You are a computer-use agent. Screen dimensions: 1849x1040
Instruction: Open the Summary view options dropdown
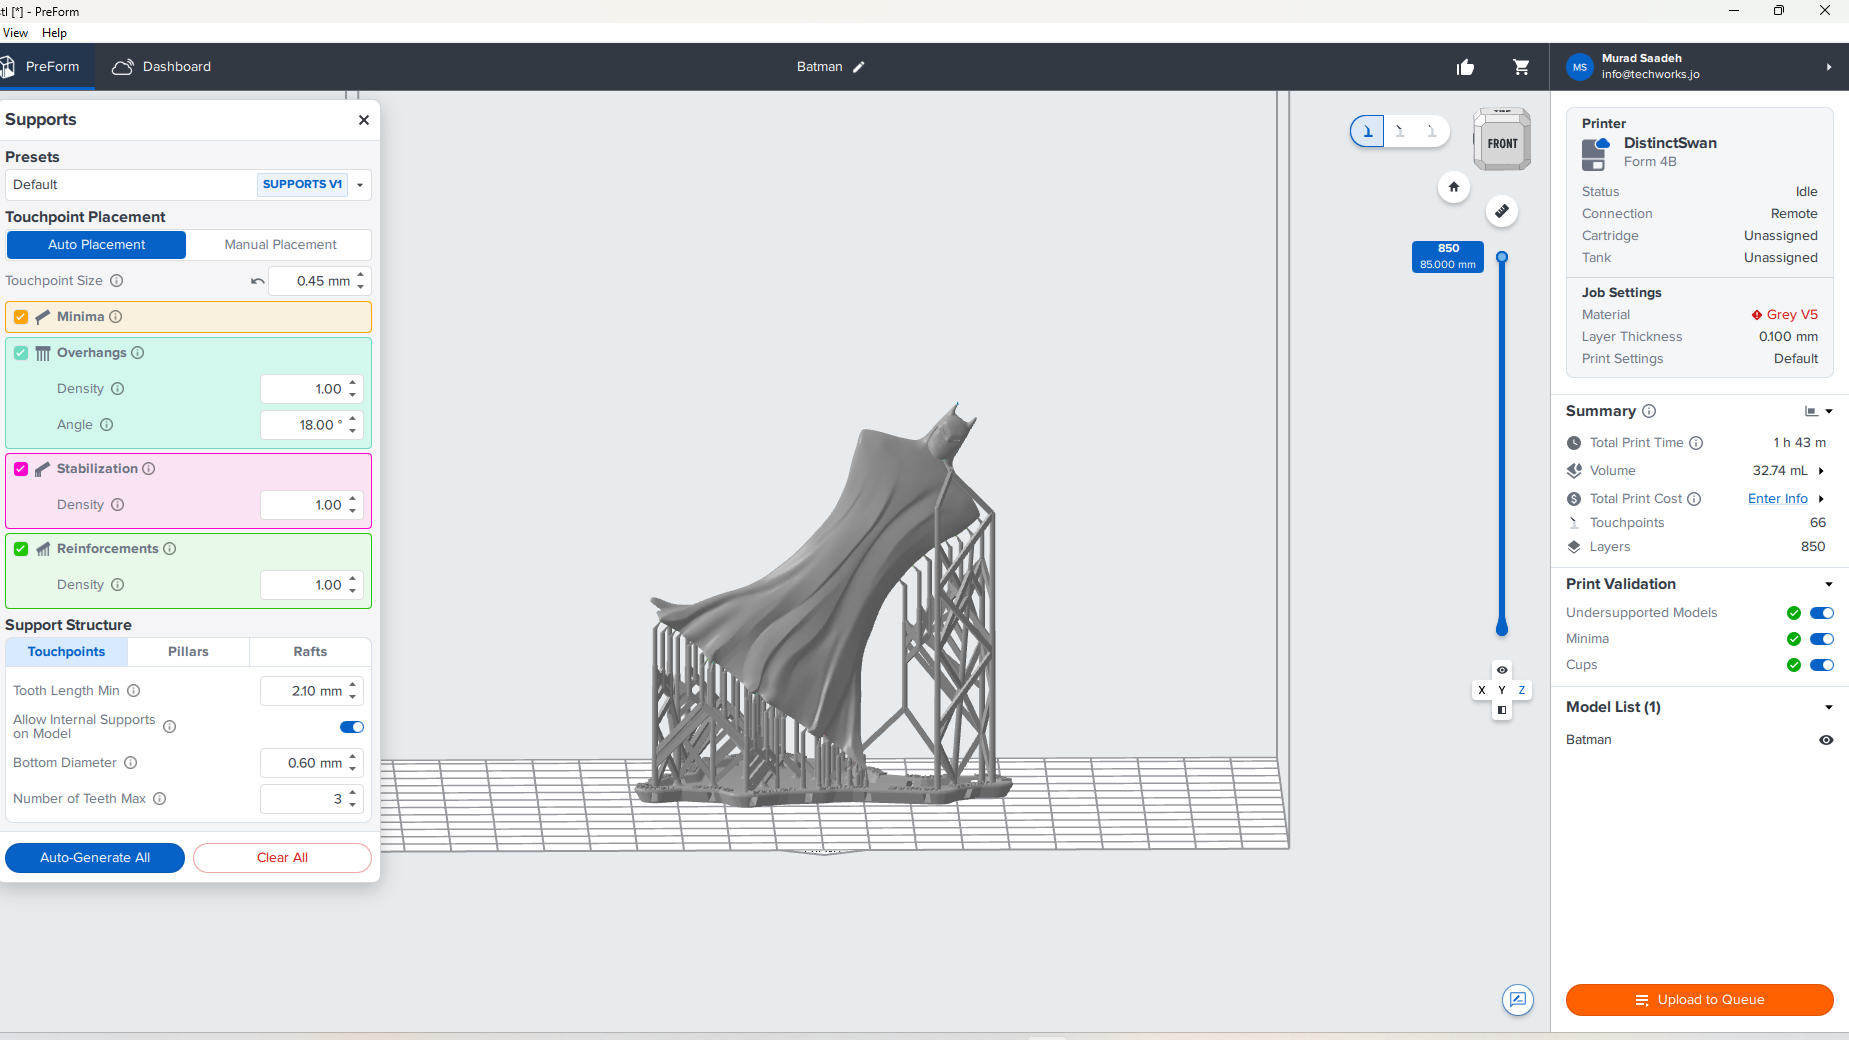1819,411
